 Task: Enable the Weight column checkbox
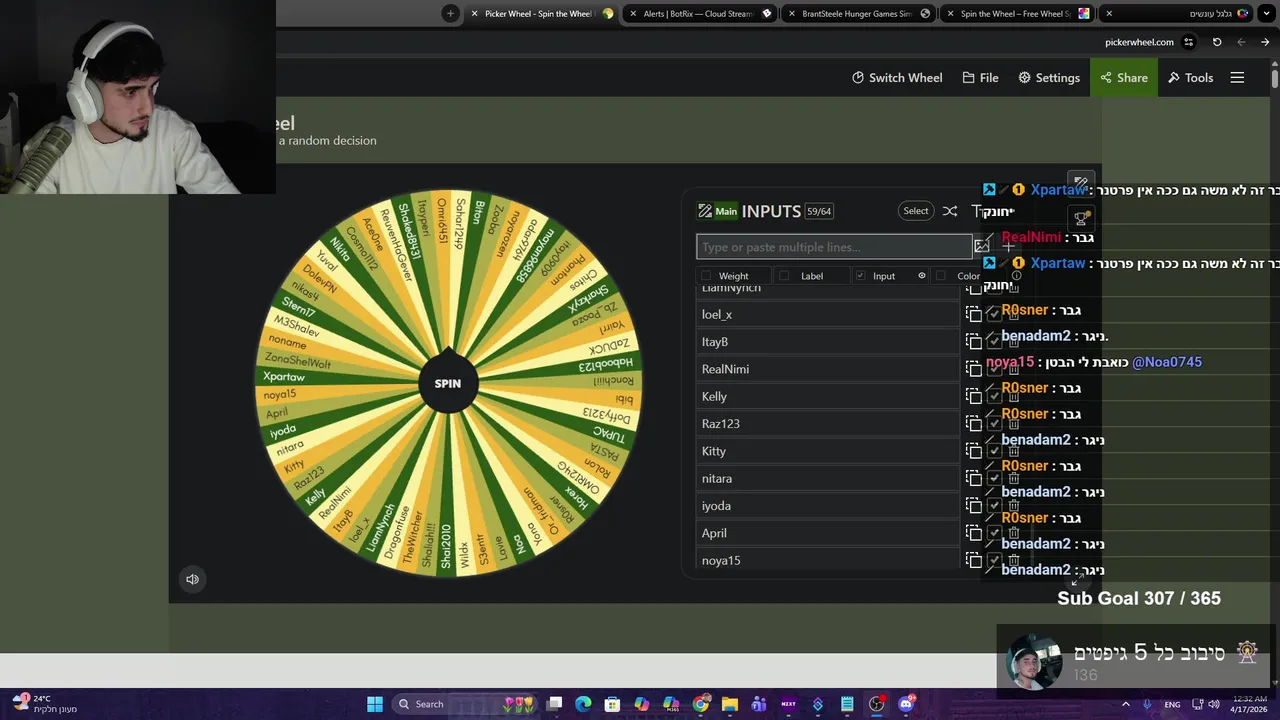[706, 276]
